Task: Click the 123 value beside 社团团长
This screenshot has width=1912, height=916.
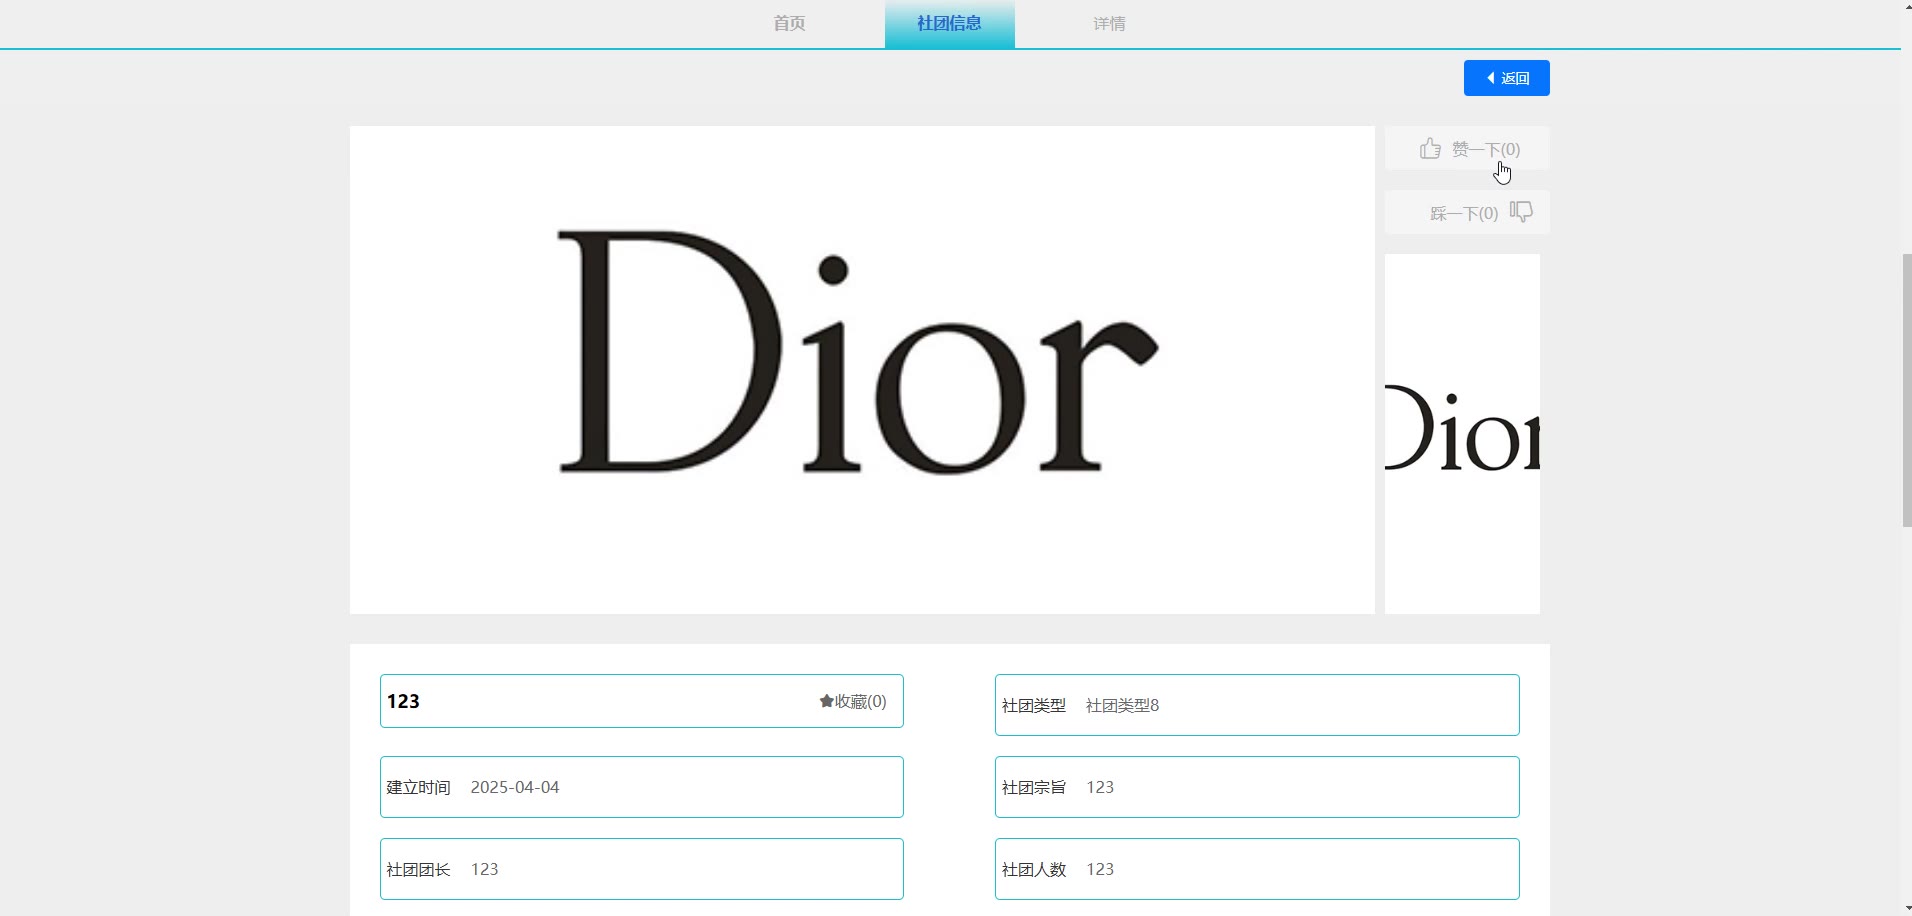Action: [x=485, y=869]
